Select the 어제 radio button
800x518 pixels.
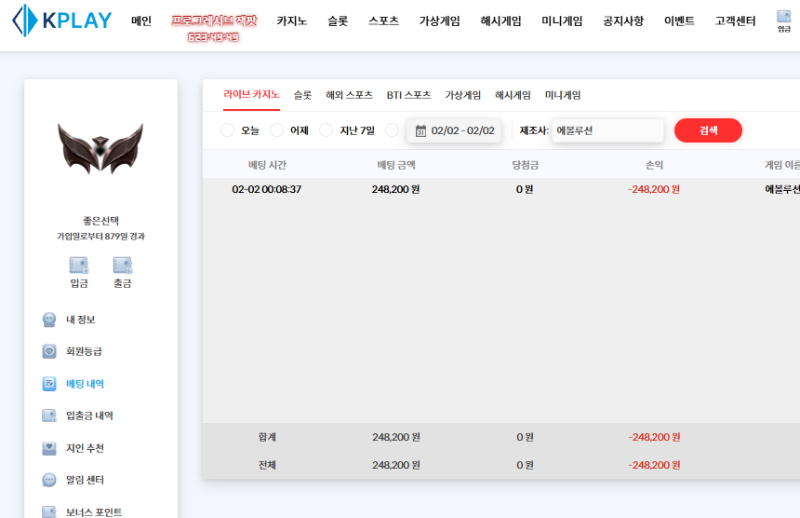tap(277, 130)
